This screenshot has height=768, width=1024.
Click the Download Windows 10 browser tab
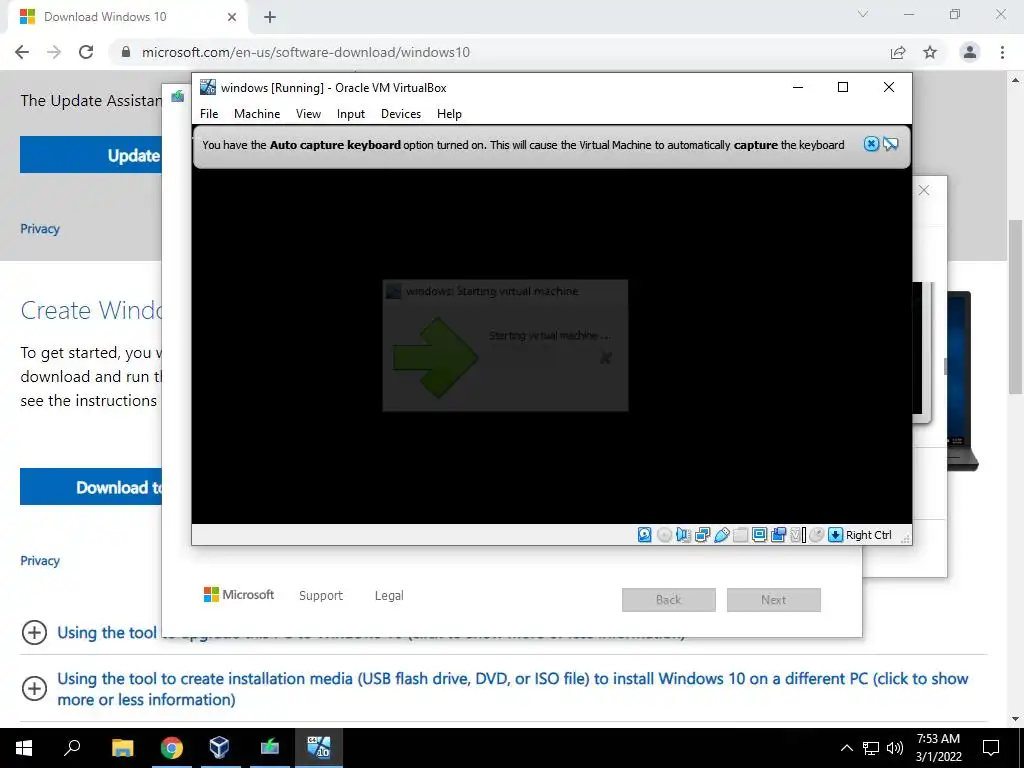tap(127, 17)
